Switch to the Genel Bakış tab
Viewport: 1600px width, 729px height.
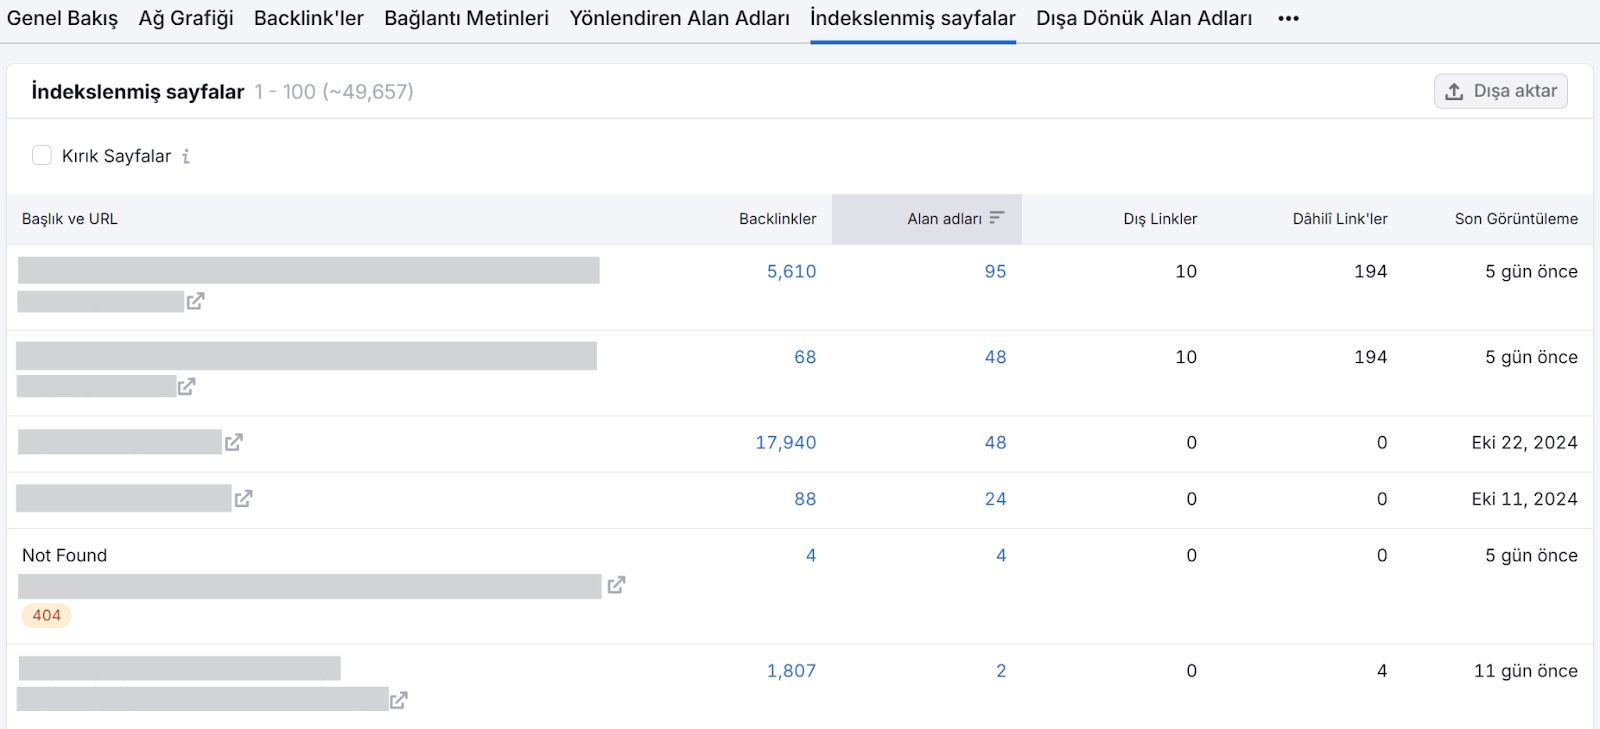point(62,19)
